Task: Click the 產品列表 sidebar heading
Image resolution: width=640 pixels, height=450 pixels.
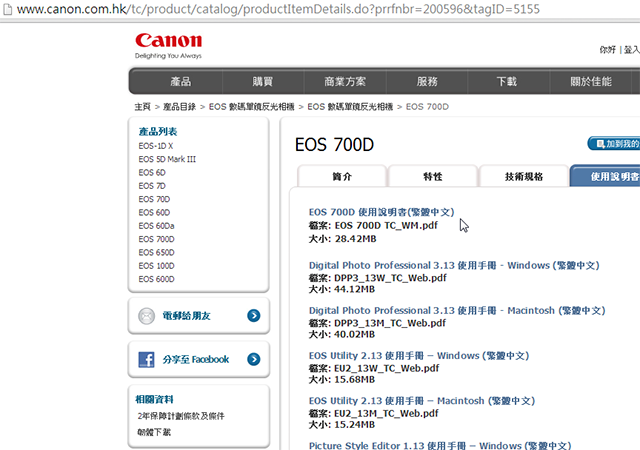Action: [x=158, y=131]
